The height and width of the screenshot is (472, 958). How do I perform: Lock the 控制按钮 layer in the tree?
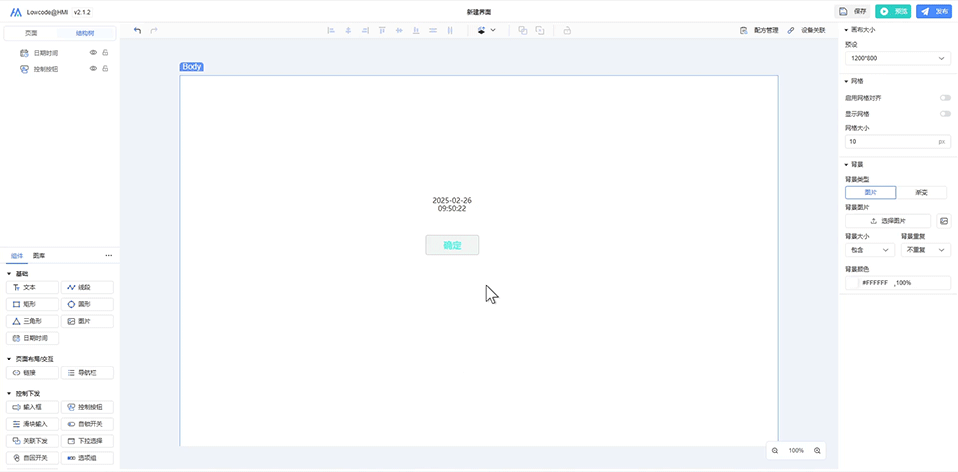click(x=105, y=69)
